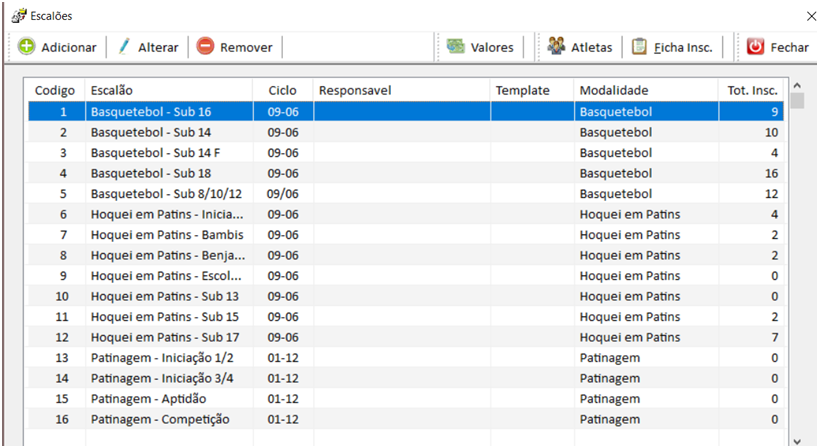
Task: Click the Alterar pencil icon
Action: click(124, 47)
